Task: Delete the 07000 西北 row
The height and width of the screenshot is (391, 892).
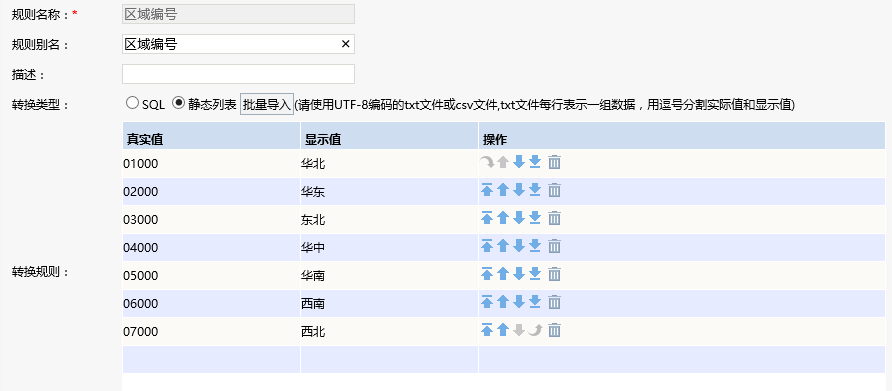Action: [554, 331]
